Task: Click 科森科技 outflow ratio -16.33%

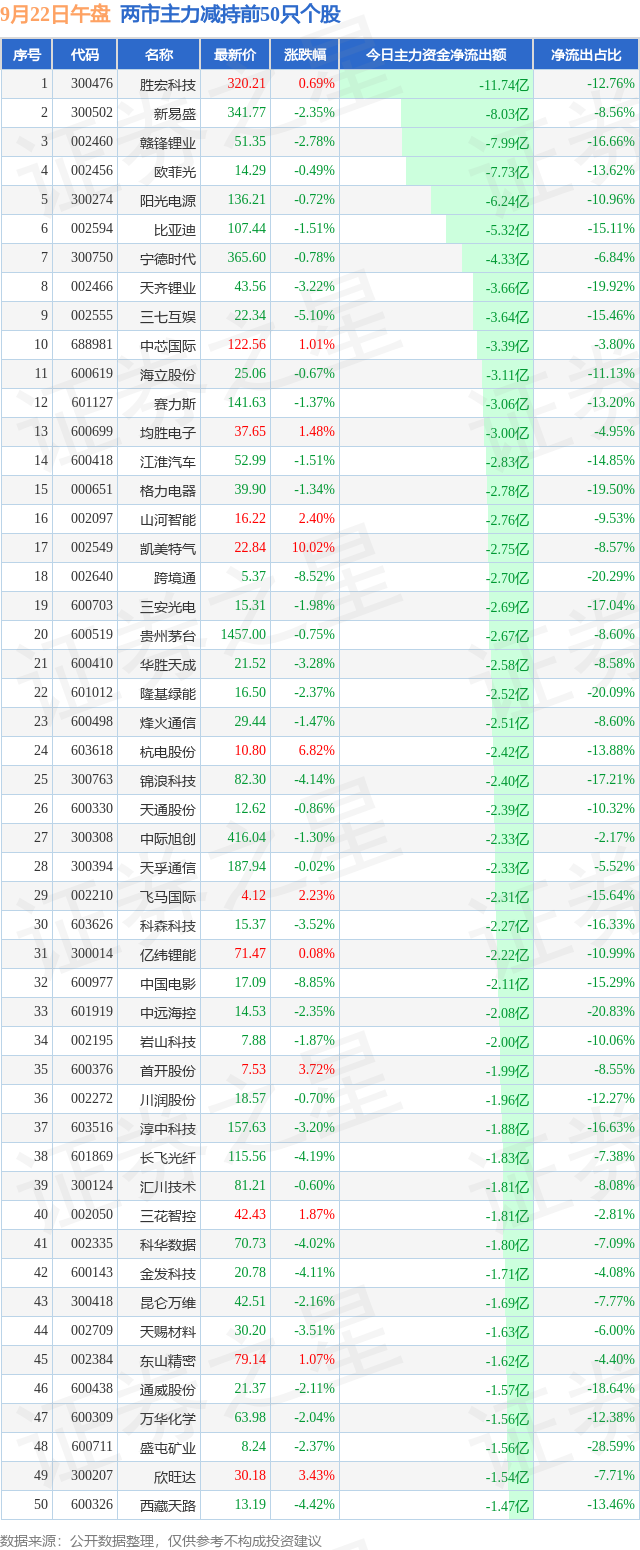Action: [611, 925]
